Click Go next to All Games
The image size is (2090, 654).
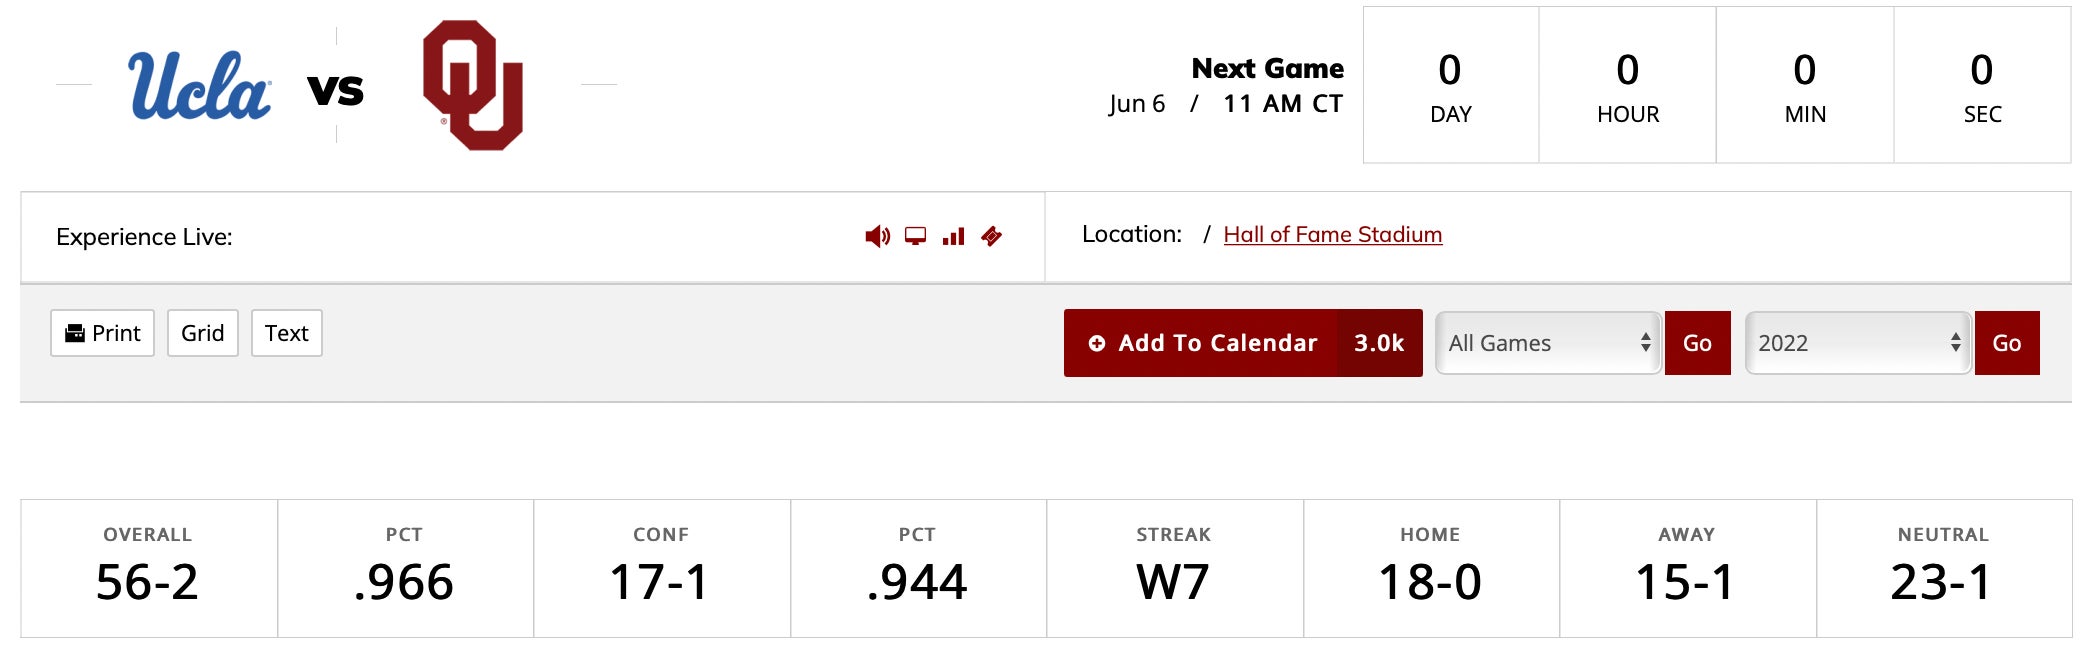click(1698, 343)
